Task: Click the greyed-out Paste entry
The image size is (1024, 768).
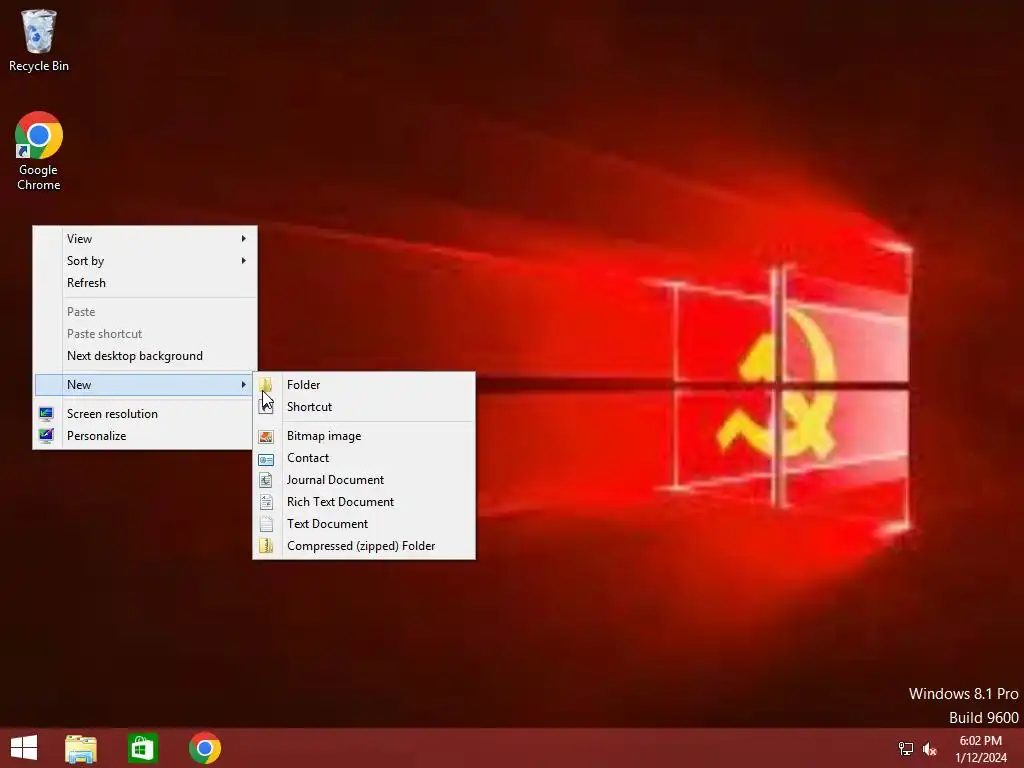Action: (145, 312)
